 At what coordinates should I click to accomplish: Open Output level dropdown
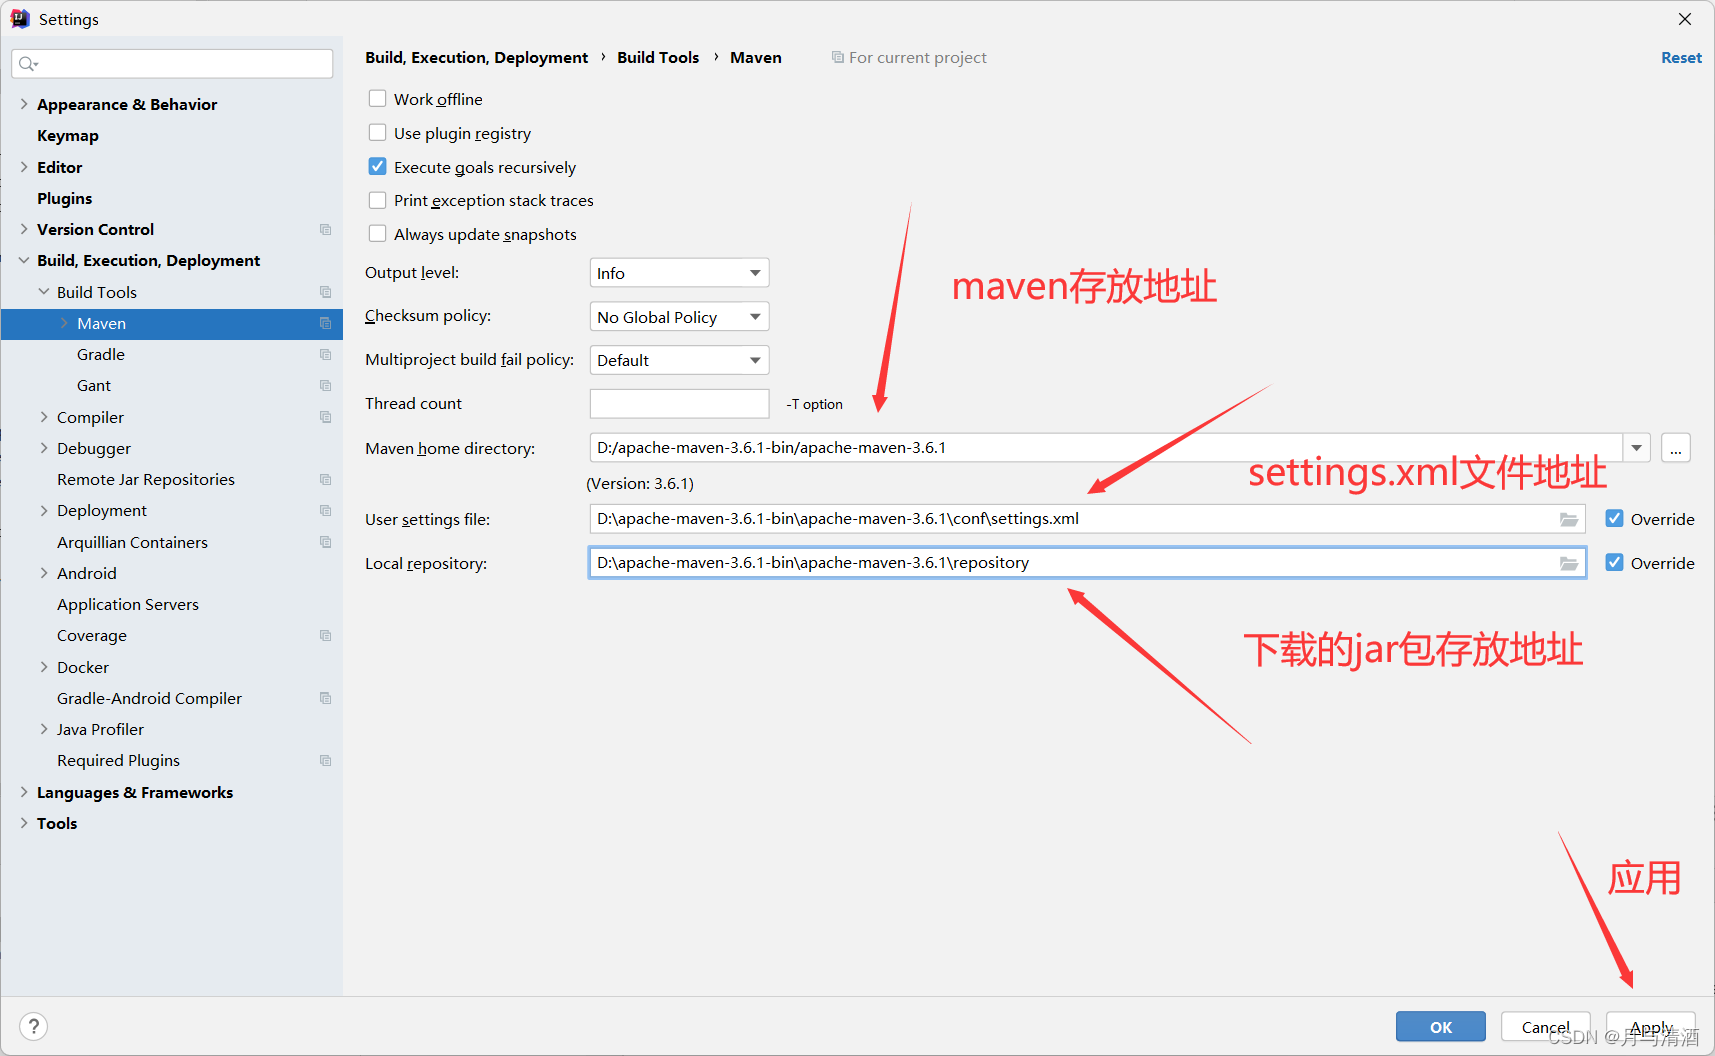[679, 273]
